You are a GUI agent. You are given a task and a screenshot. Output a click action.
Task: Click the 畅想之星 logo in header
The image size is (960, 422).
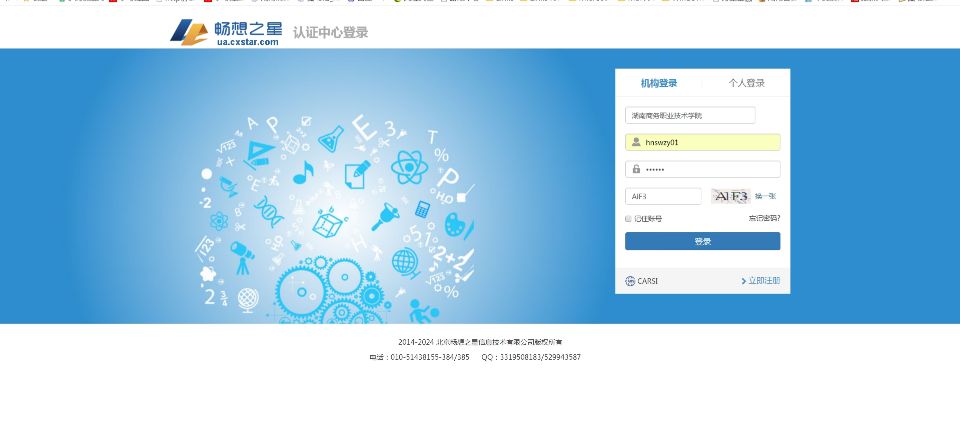(x=224, y=32)
